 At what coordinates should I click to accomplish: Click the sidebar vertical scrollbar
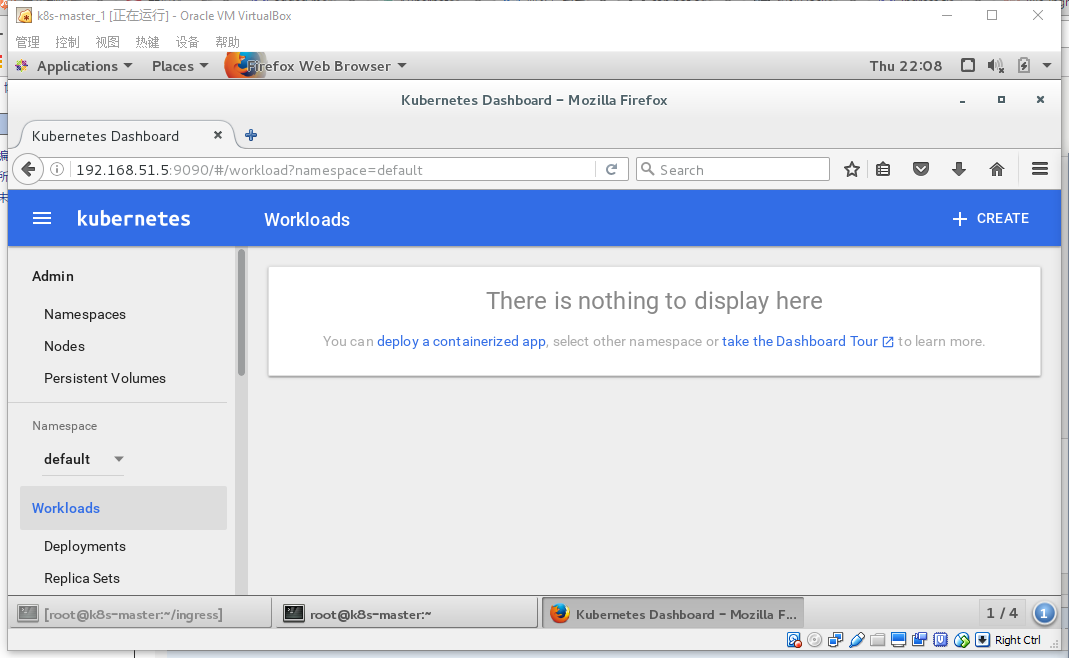tap(241, 312)
